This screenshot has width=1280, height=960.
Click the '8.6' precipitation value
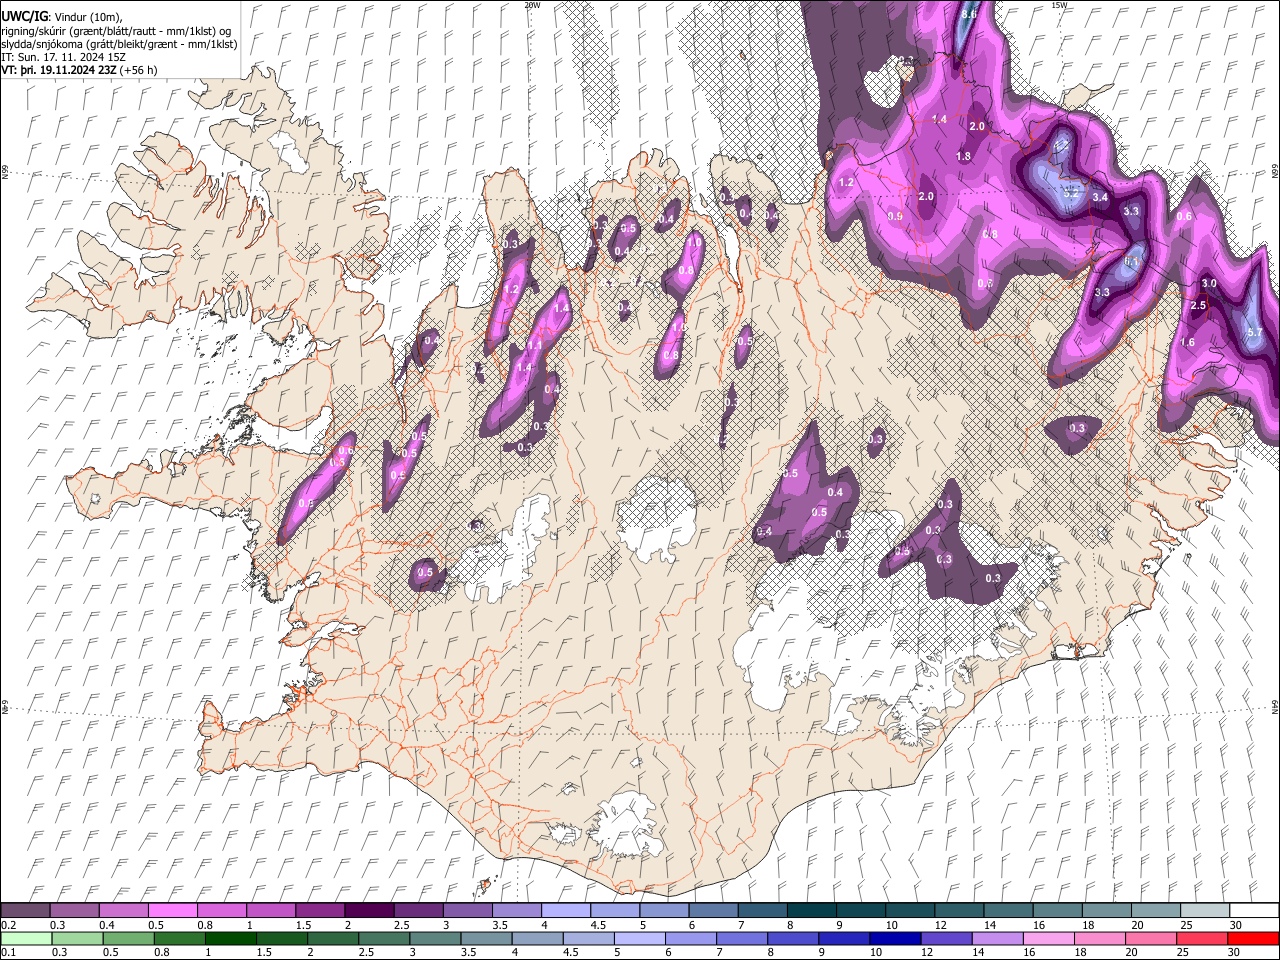point(968,15)
